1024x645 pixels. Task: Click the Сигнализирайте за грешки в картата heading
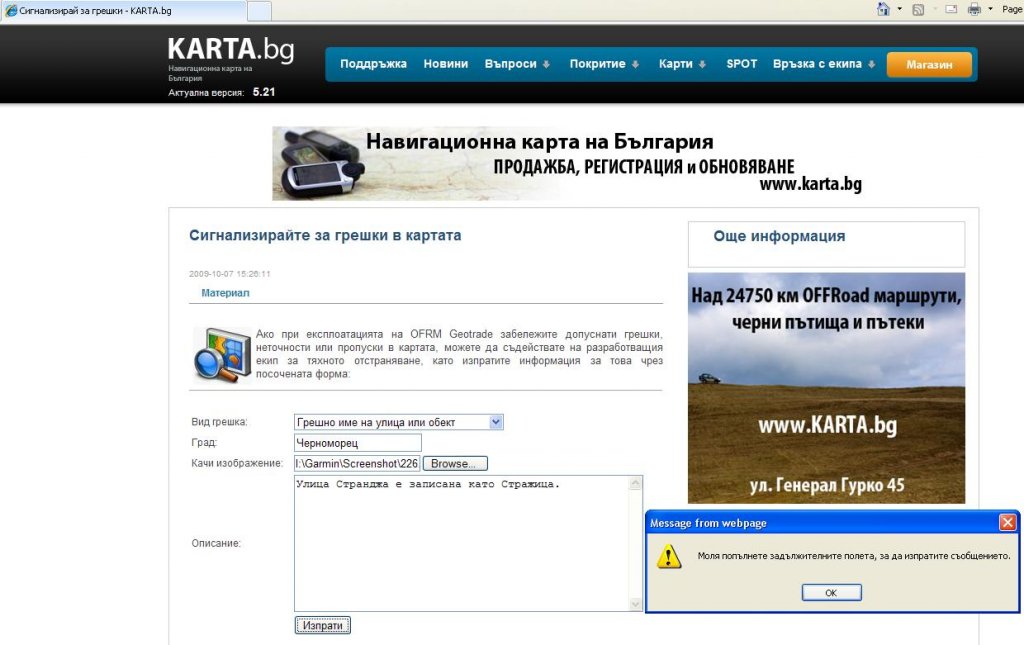coord(325,236)
